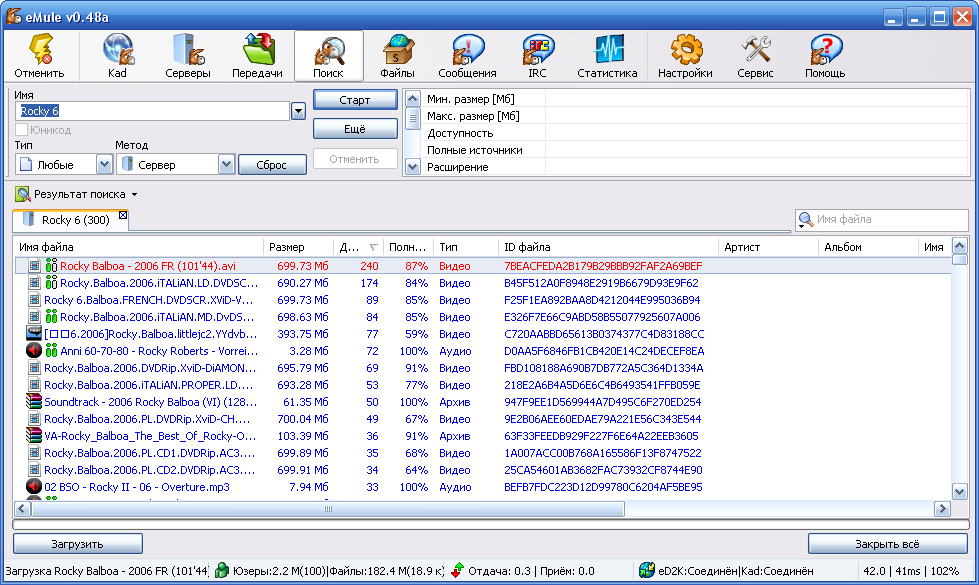979x585 pixels.
Task: Click the filter options scroll-up arrow
Action: coord(412,99)
